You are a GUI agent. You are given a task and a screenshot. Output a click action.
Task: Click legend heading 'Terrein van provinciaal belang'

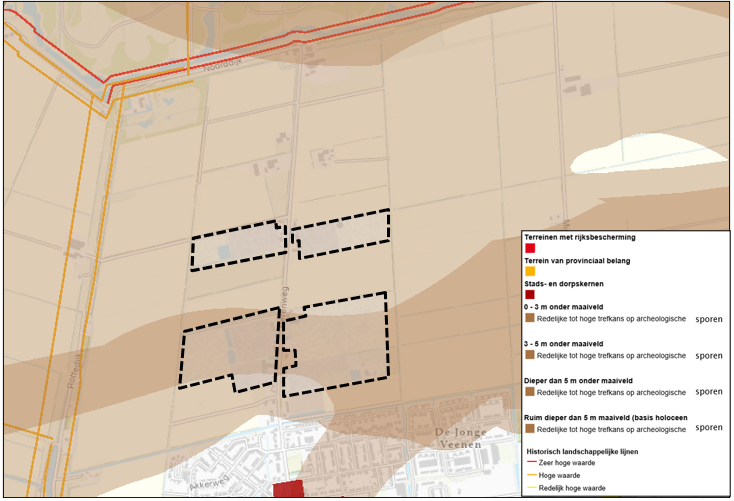point(577,261)
